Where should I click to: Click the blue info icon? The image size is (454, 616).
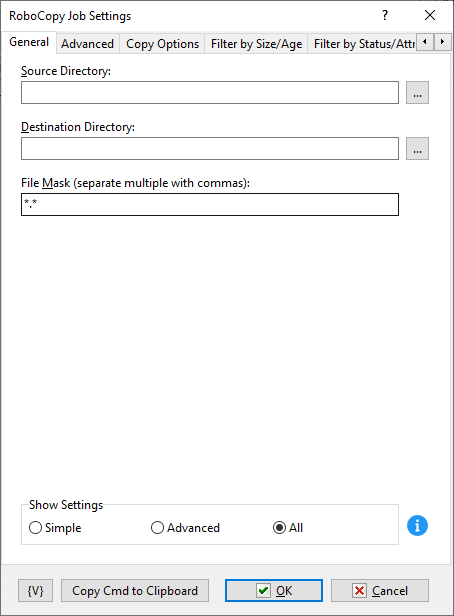(417, 525)
